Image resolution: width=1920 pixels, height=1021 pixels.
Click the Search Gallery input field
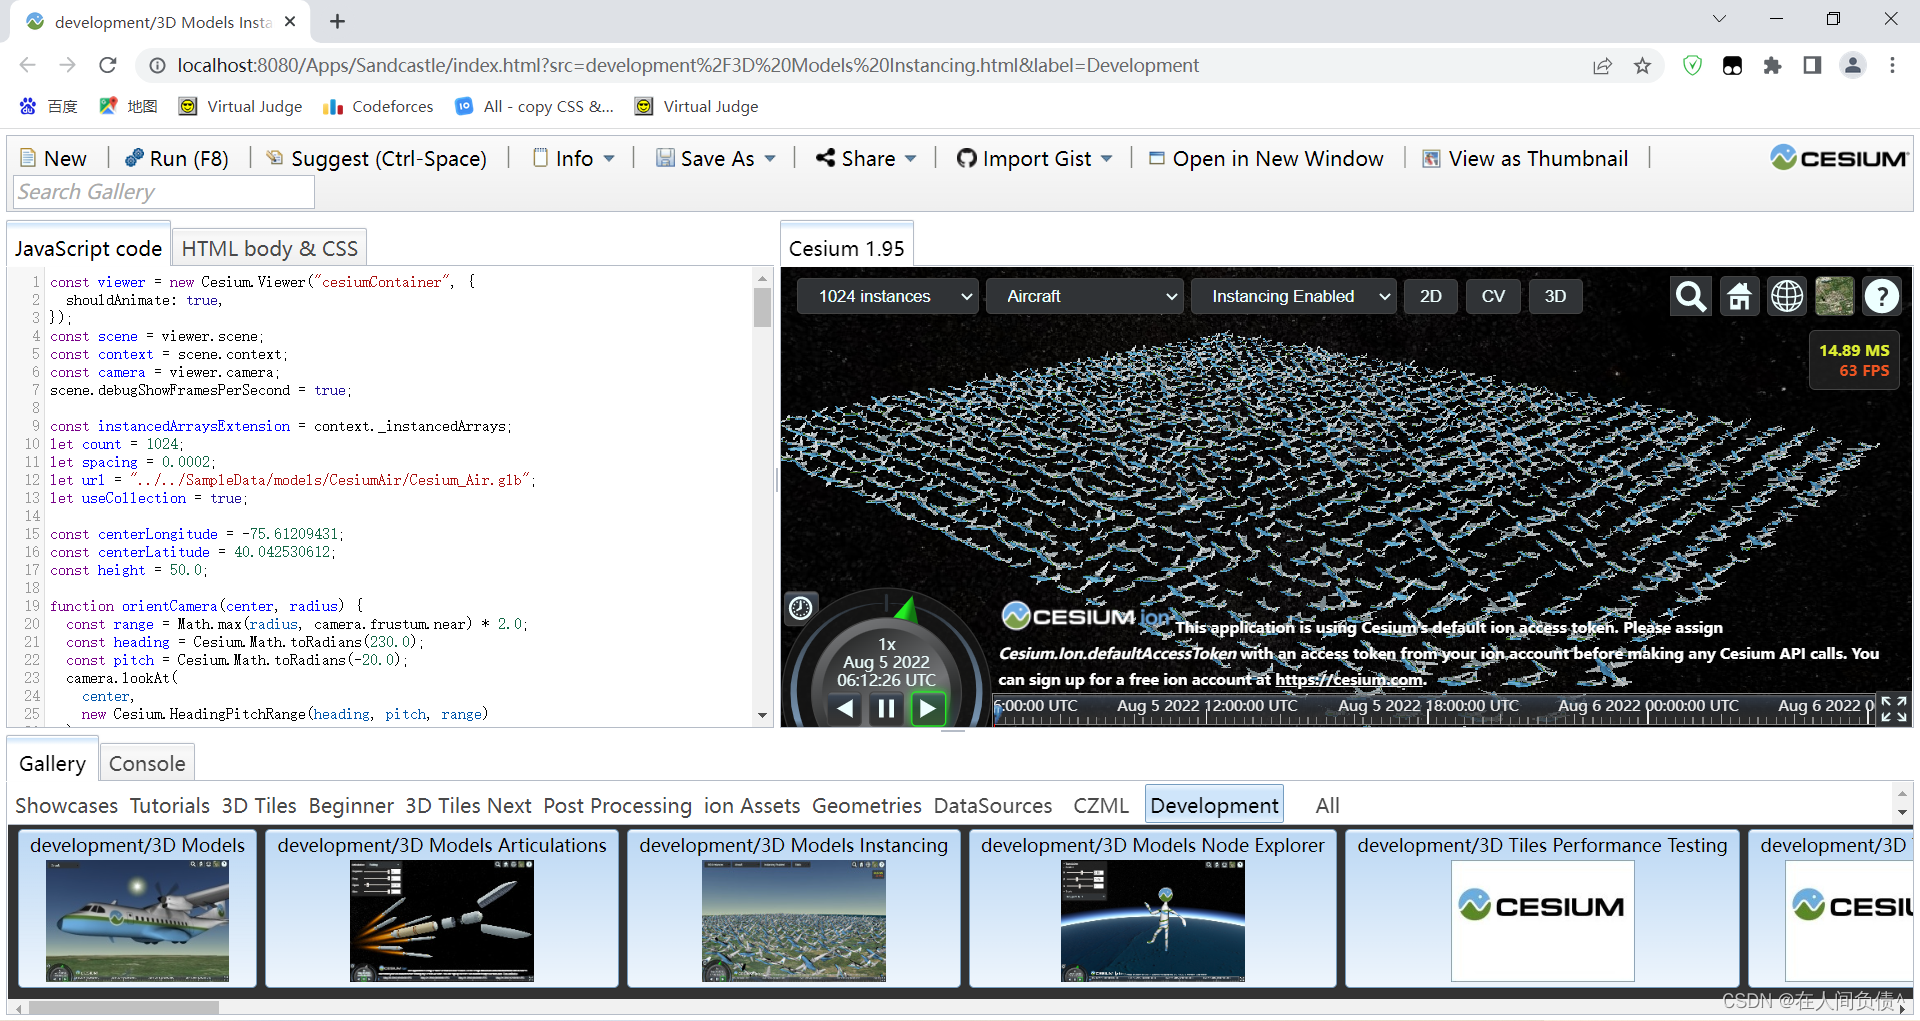164,192
